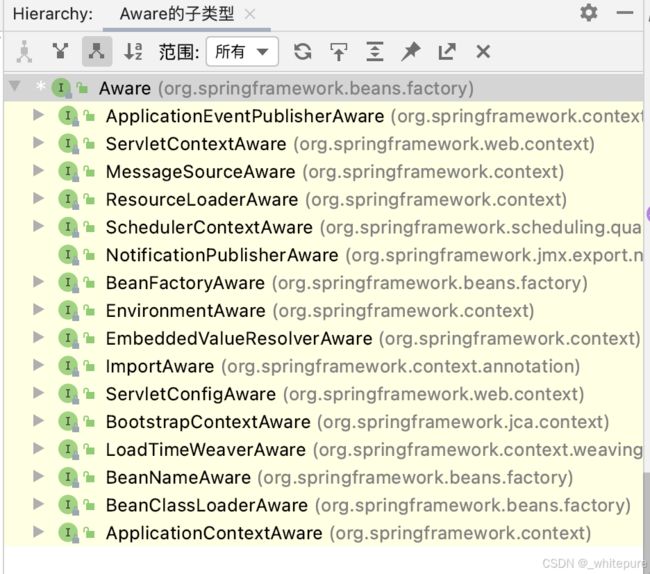Click interface icon beside NotificationPublisherAware
The image size is (650, 574).
[x=68, y=255]
